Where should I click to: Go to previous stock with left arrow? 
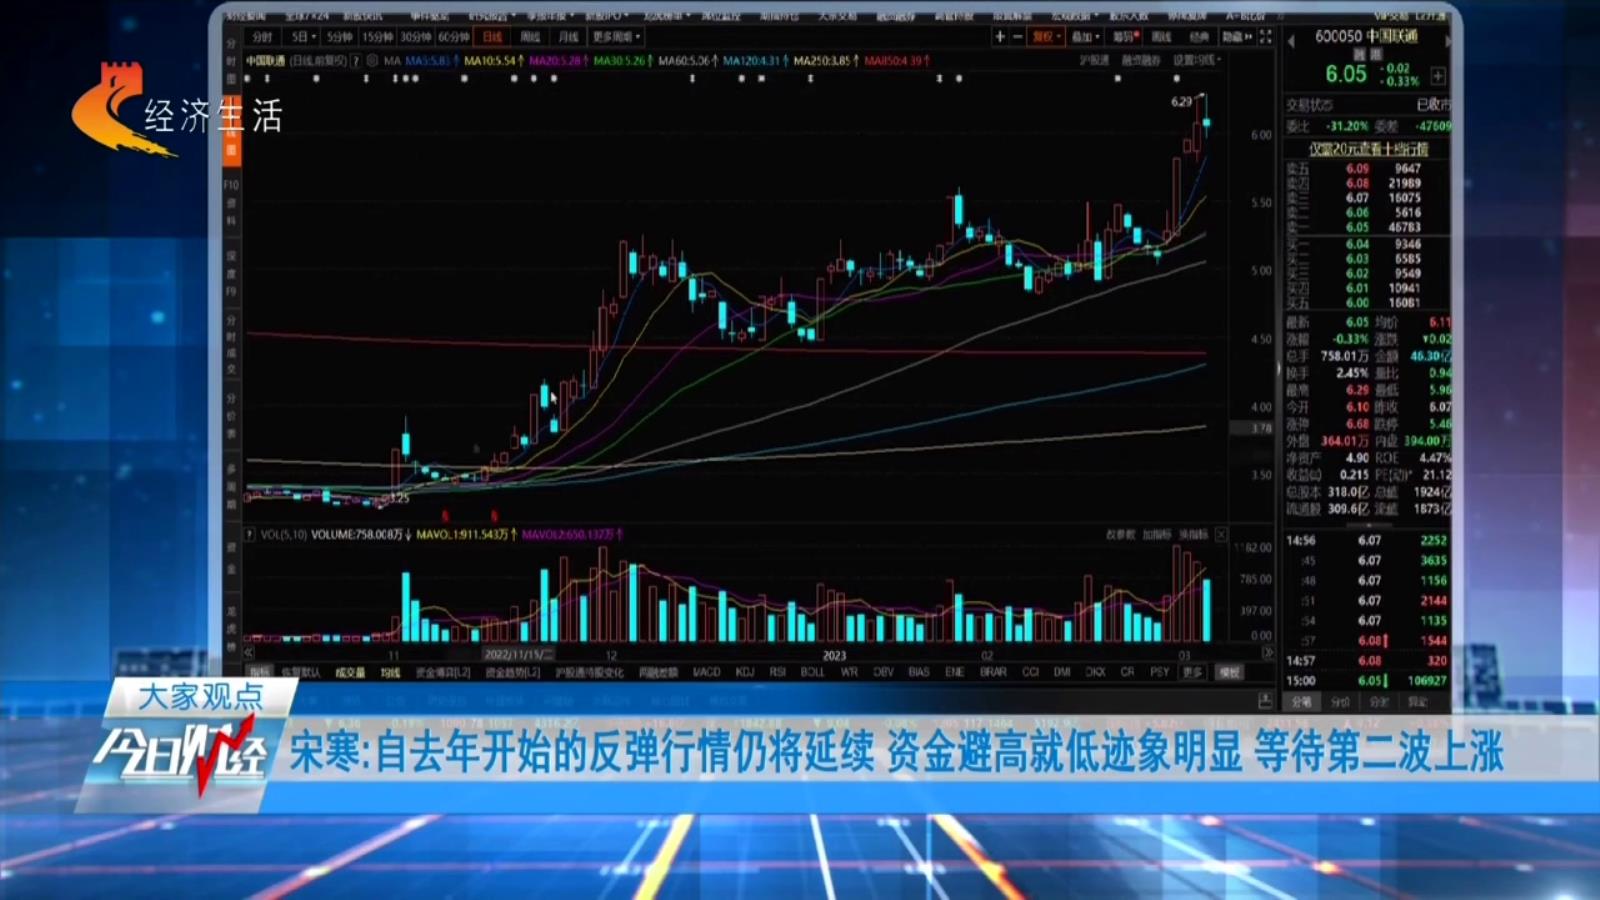tap(1291, 40)
